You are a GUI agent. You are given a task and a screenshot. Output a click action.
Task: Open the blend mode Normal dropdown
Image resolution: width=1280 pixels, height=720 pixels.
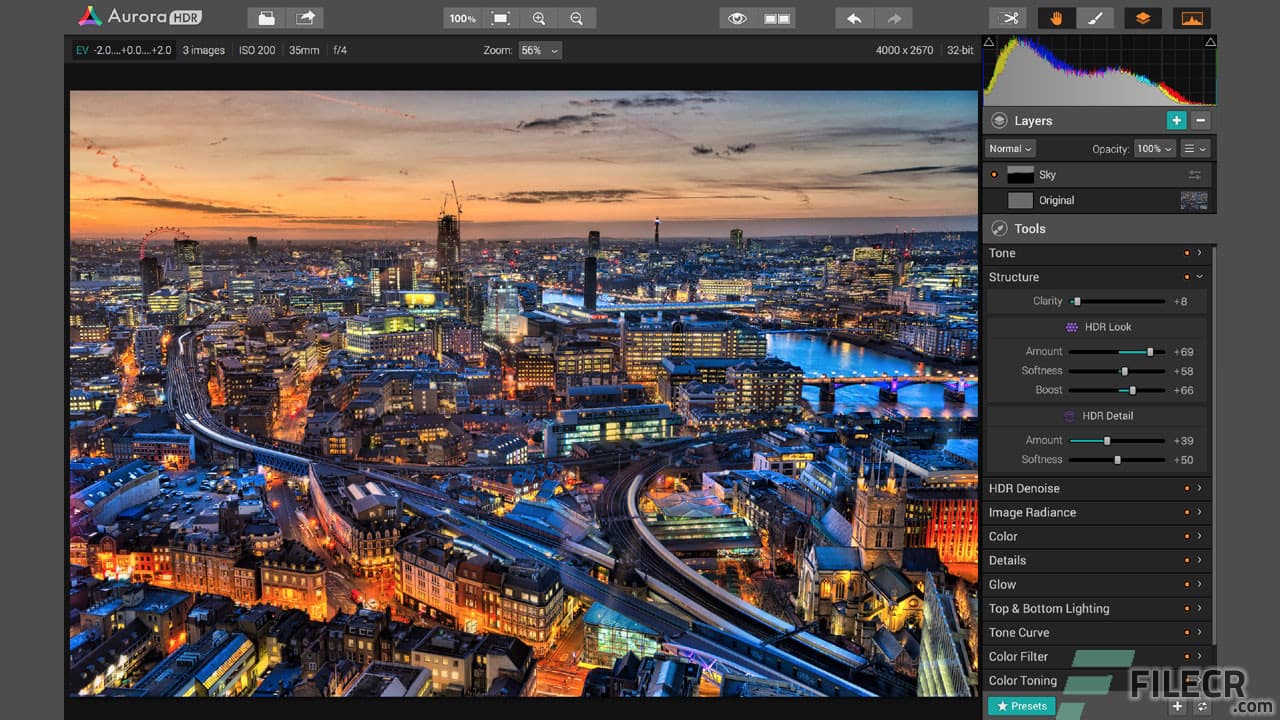[x=1009, y=148]
